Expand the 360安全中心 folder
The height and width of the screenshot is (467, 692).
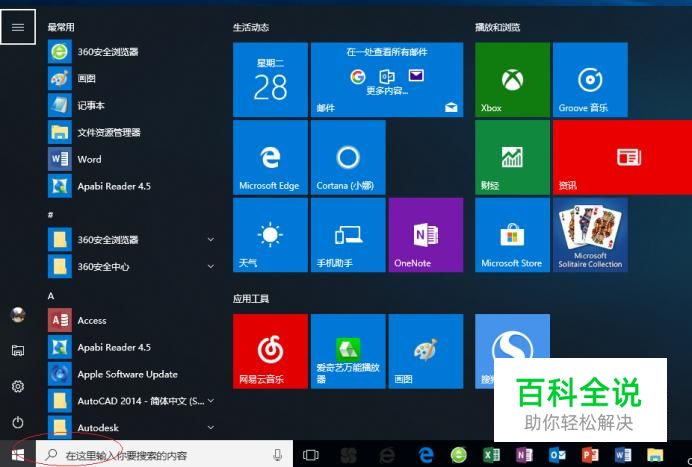tap(132, 267)
